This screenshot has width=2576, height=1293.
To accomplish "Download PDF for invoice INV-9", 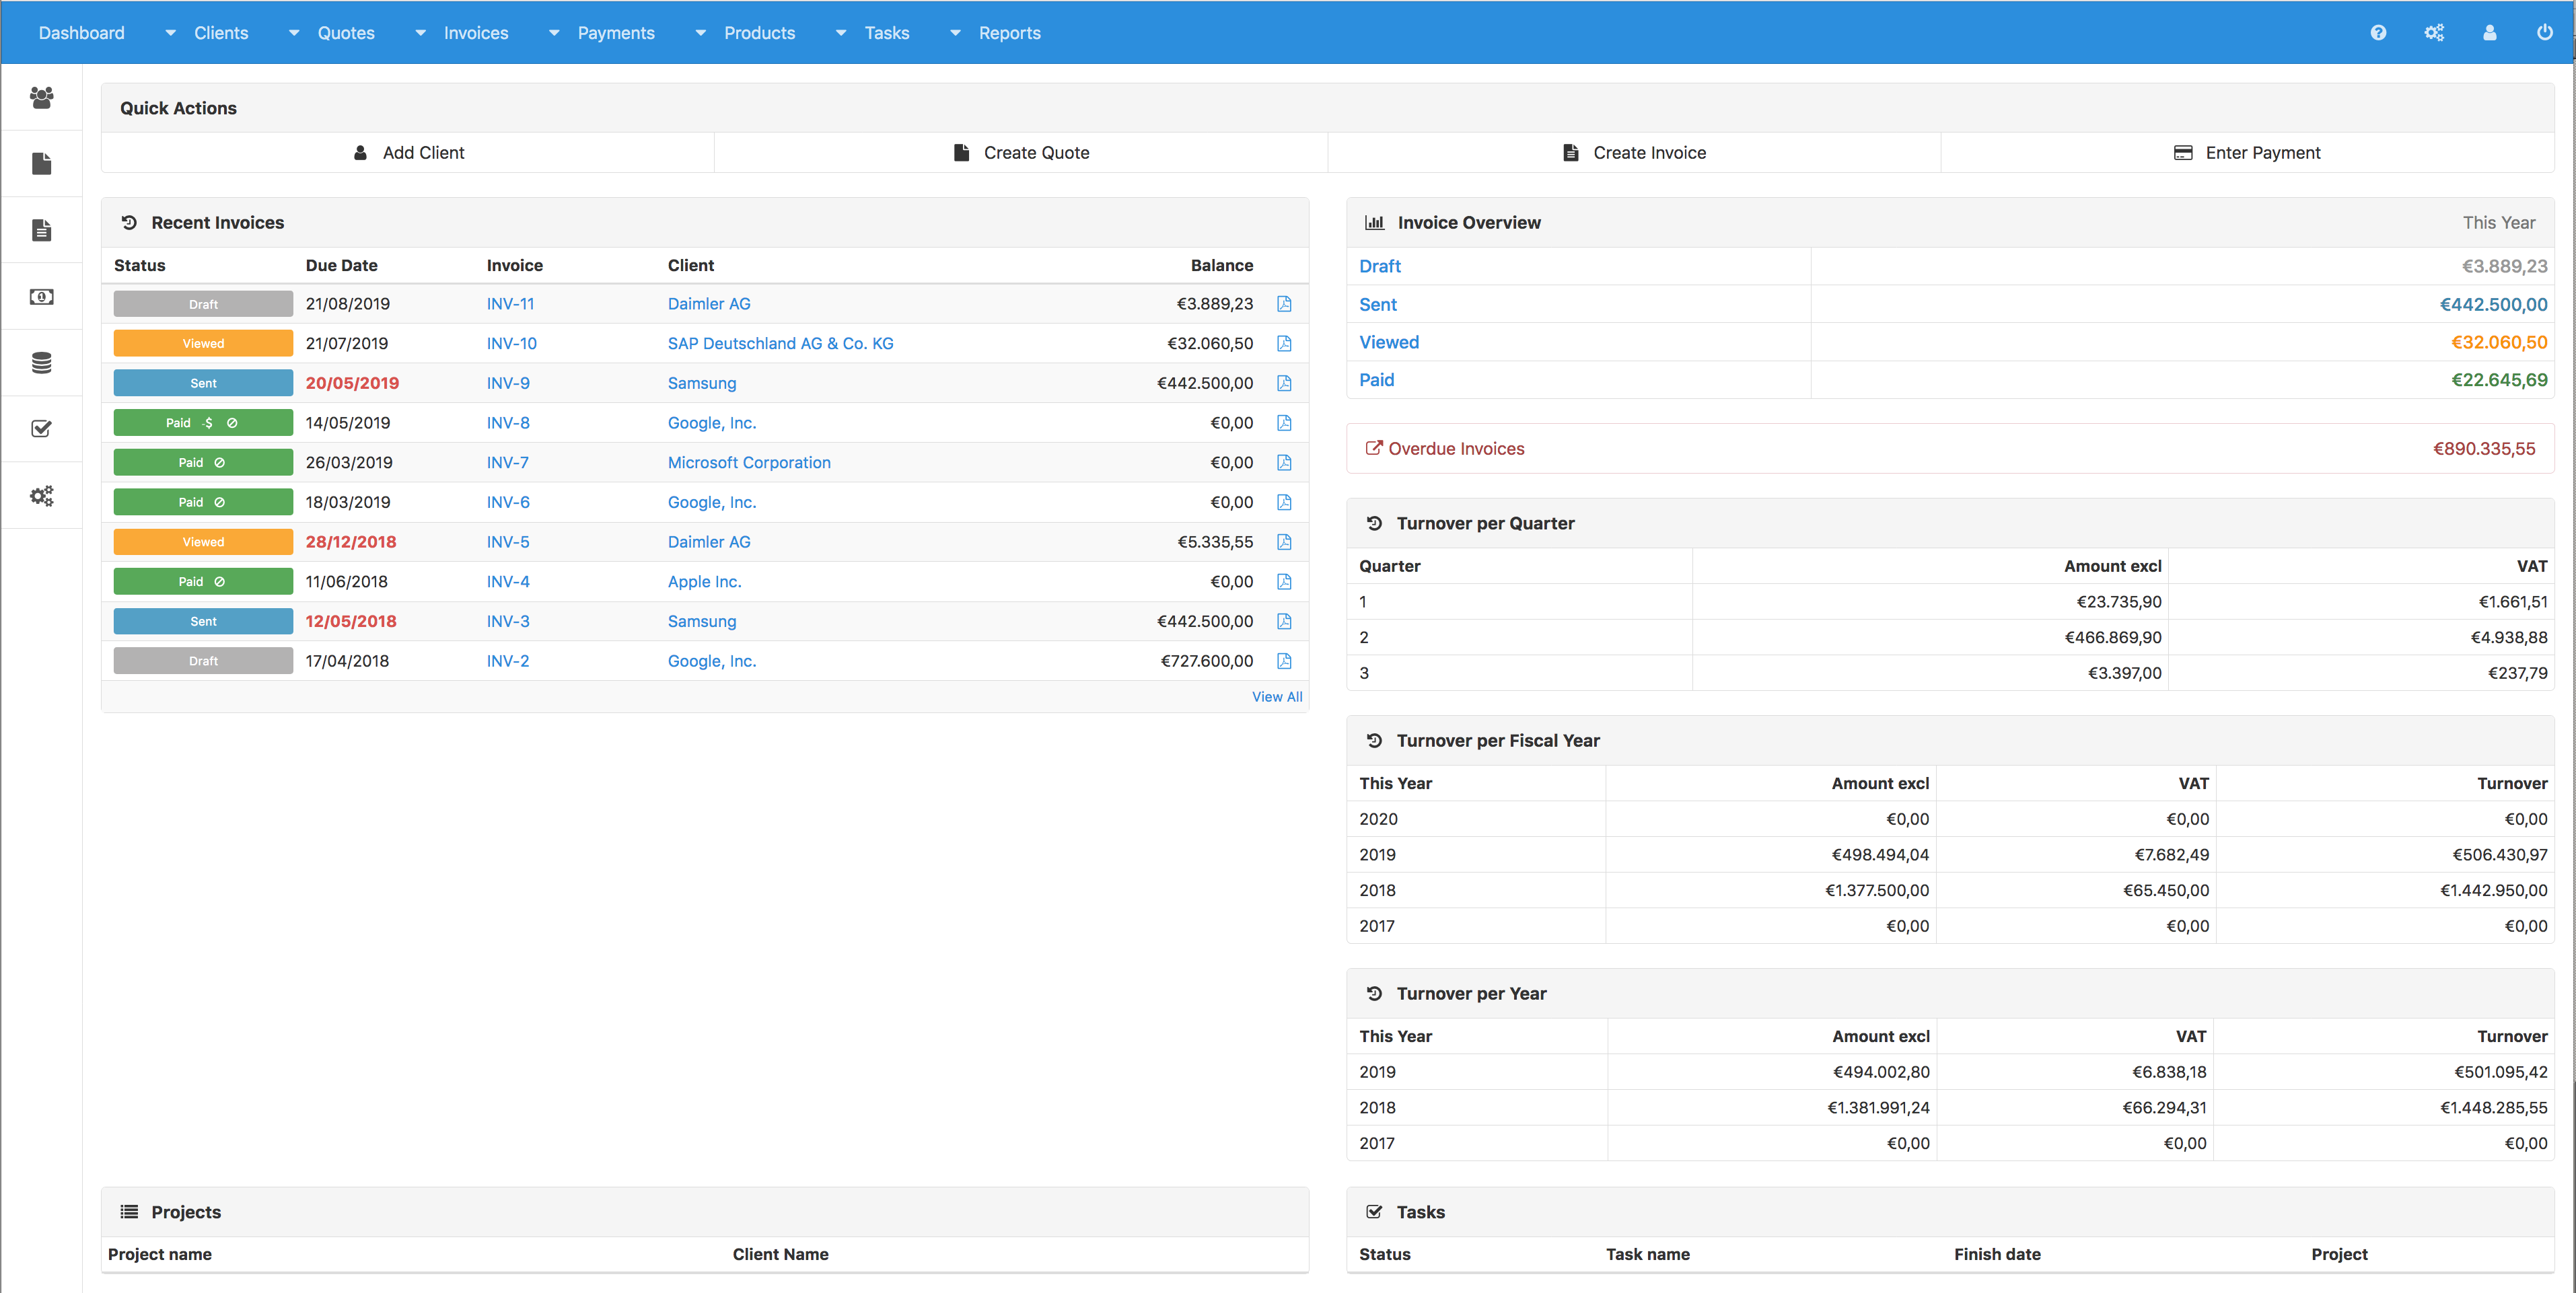I will click(x=1284, y=383).
